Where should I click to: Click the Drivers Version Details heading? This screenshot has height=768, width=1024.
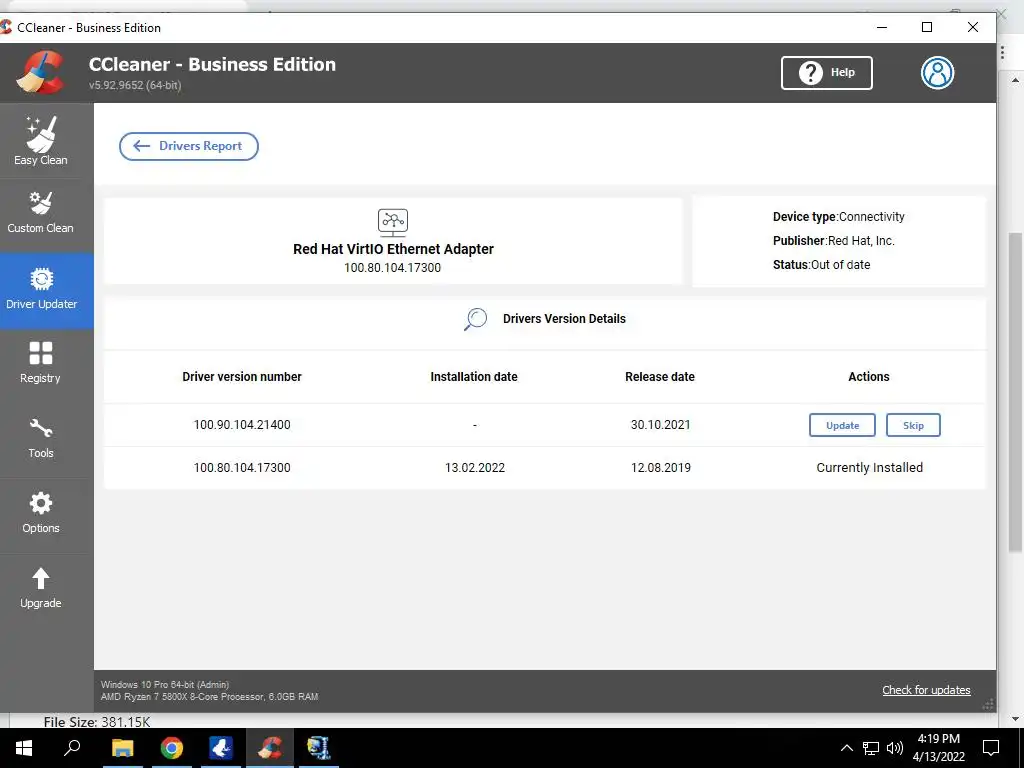coord(564,319)
